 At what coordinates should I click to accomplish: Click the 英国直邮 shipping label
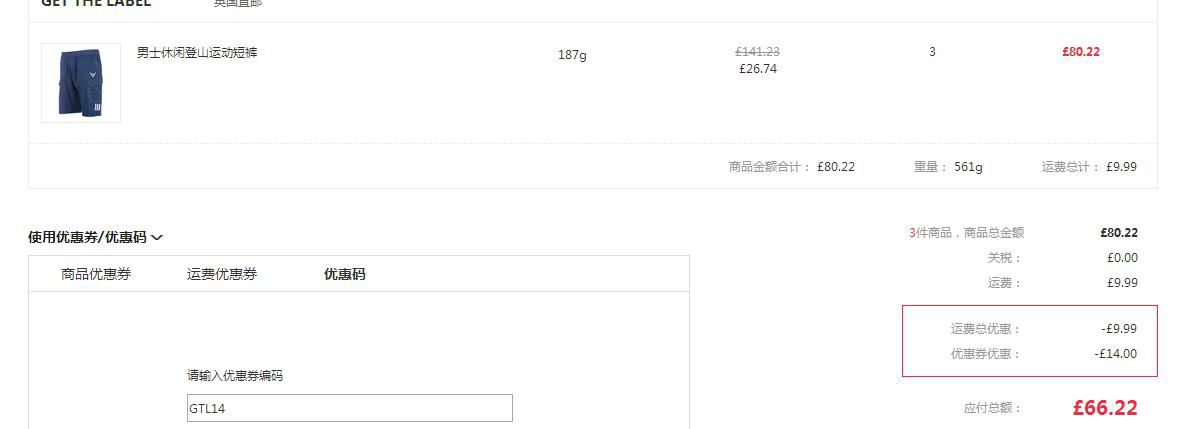(x=238, y=3)
